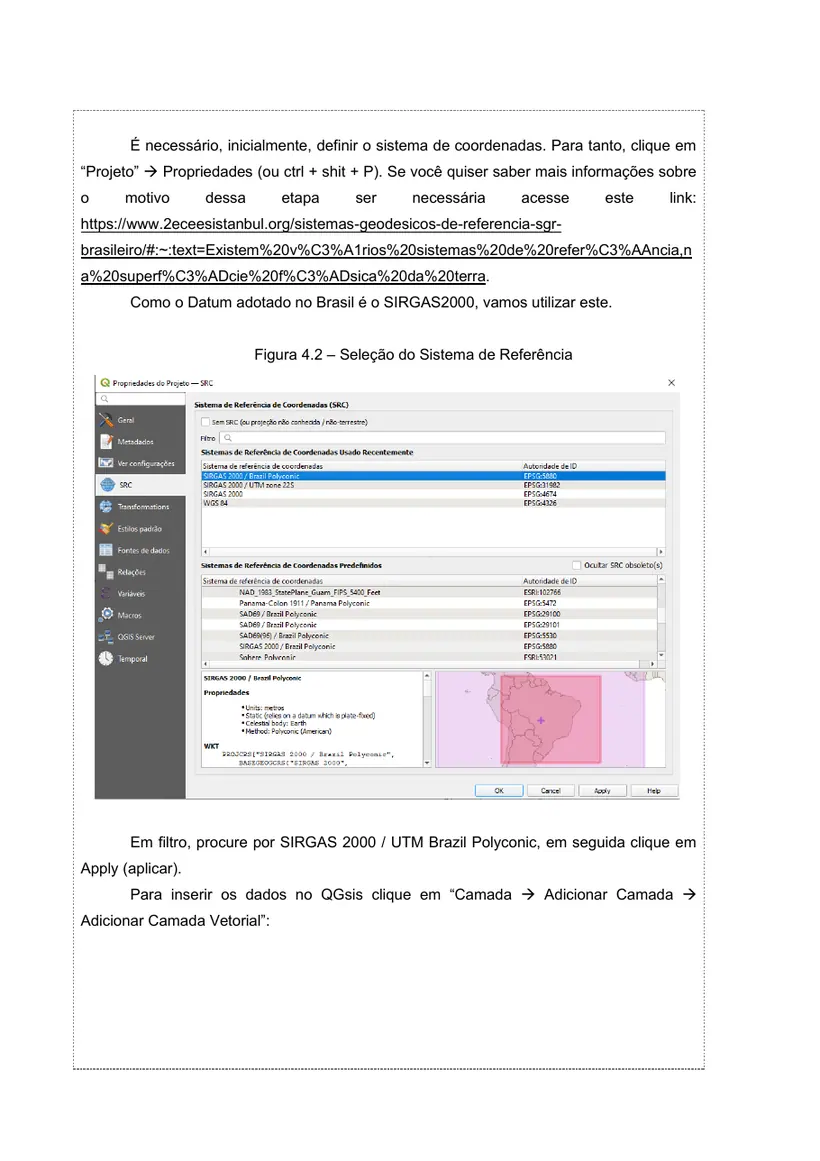This screenshot has height=1161, width=820.
Task: Toggle Ocultar SRC obsoleto(s) checkbox
Action: point(576,565)
